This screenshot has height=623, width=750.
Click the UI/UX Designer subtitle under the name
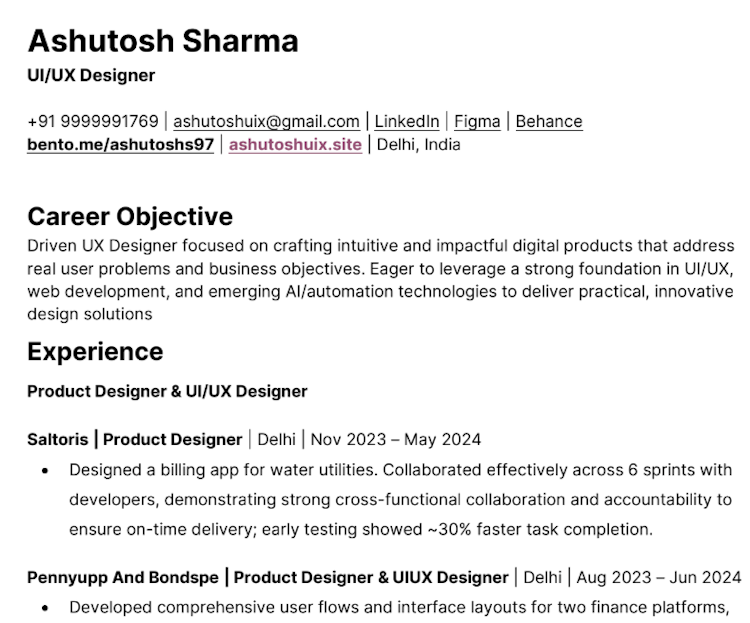click(x=91, y=76)
